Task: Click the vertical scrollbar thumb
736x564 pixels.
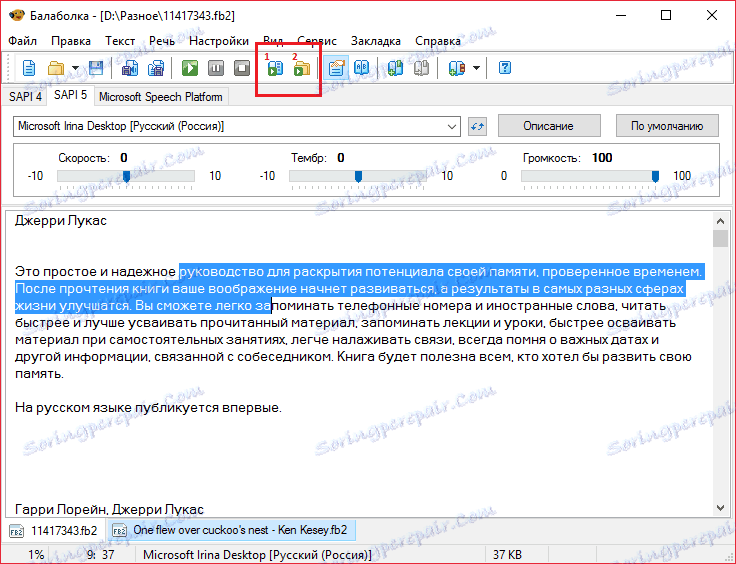Action: click(720, 238)
